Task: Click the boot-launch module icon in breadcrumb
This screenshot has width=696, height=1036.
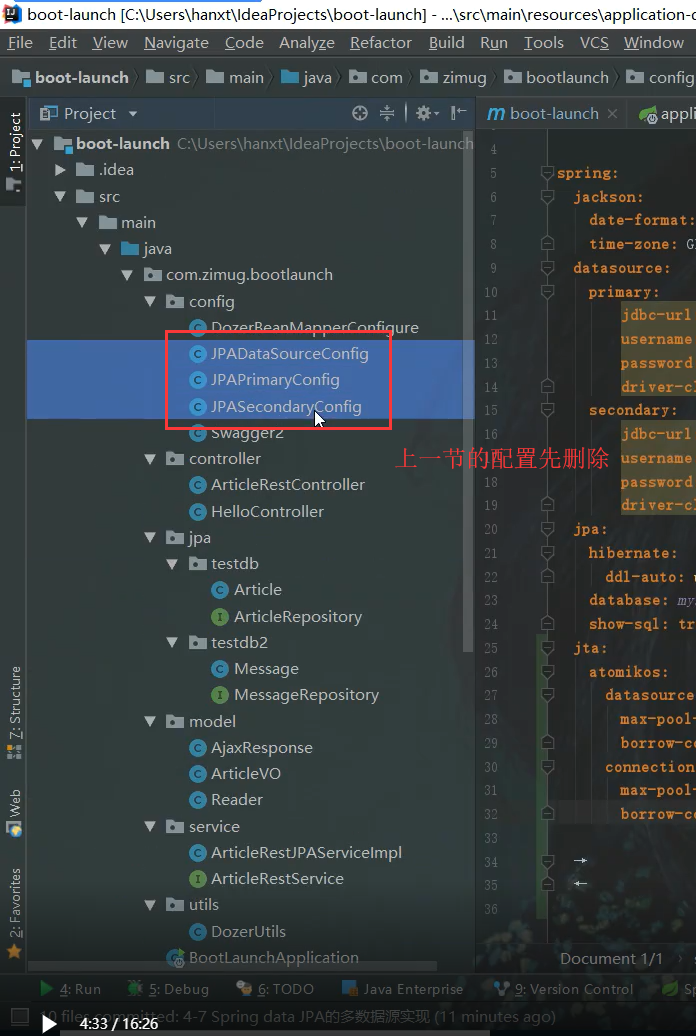Action: pyautogui.click(x=21, y=77)
